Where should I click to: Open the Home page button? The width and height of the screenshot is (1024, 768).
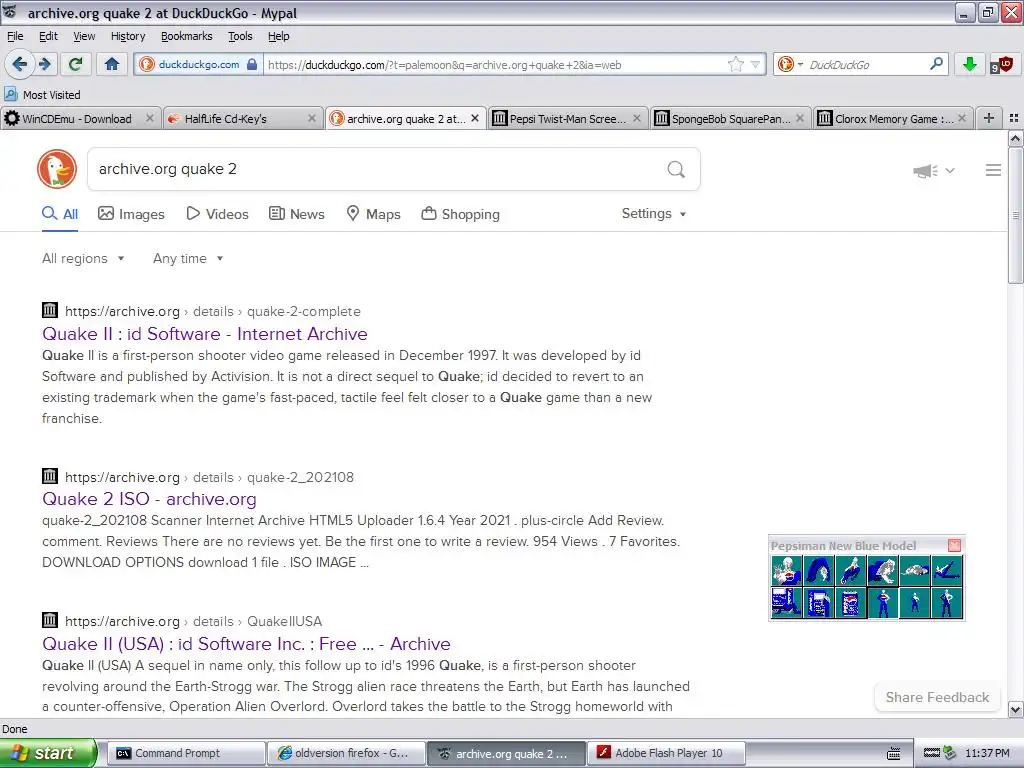click(112, 64)
